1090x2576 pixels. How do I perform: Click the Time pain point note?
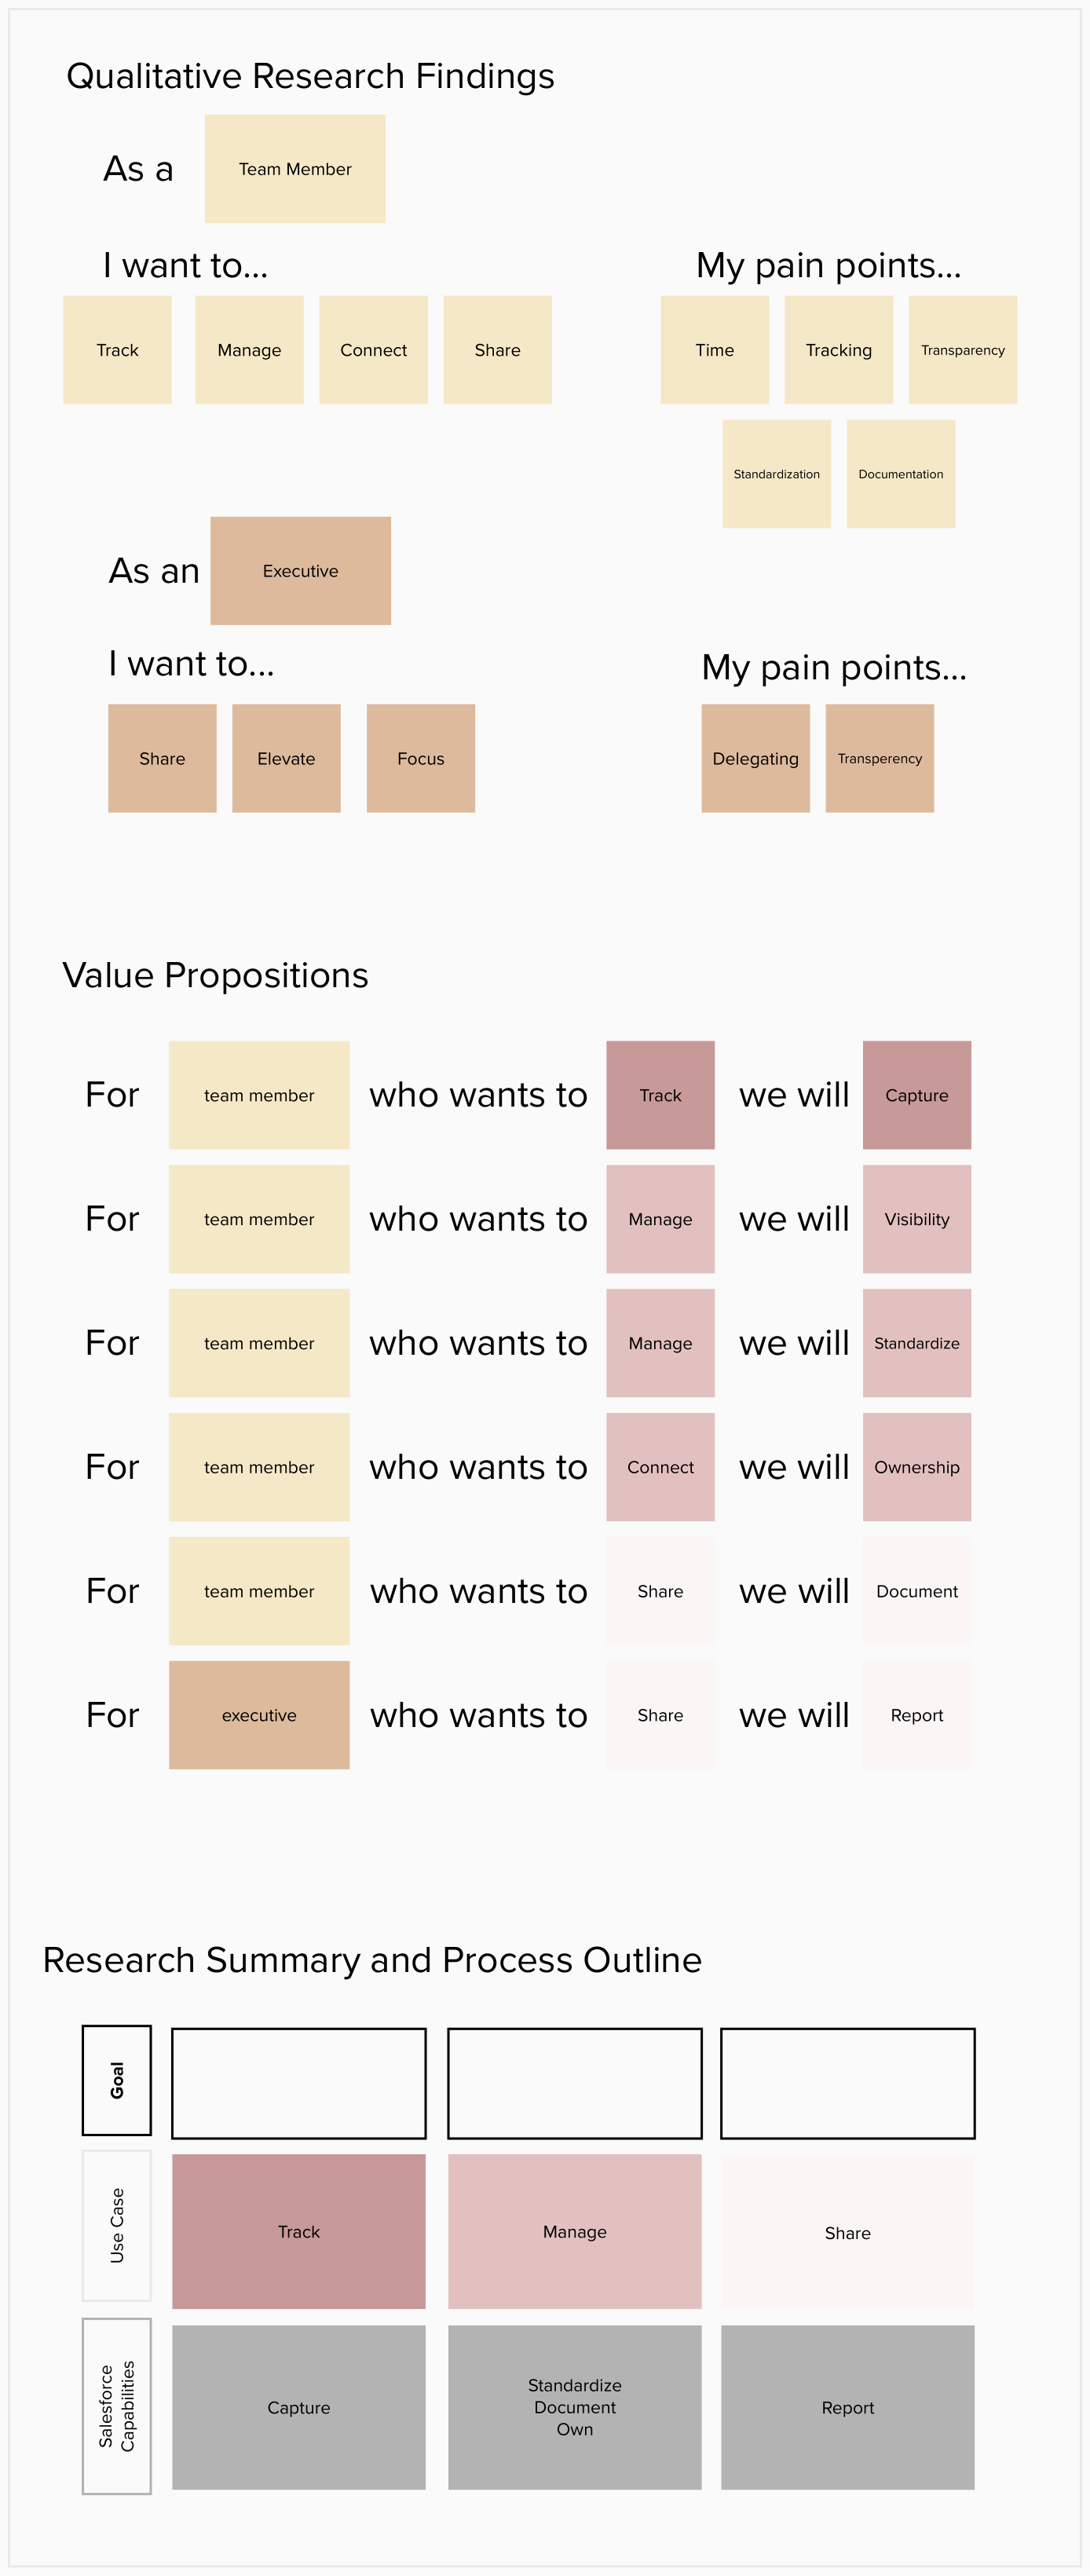point(714,350)
